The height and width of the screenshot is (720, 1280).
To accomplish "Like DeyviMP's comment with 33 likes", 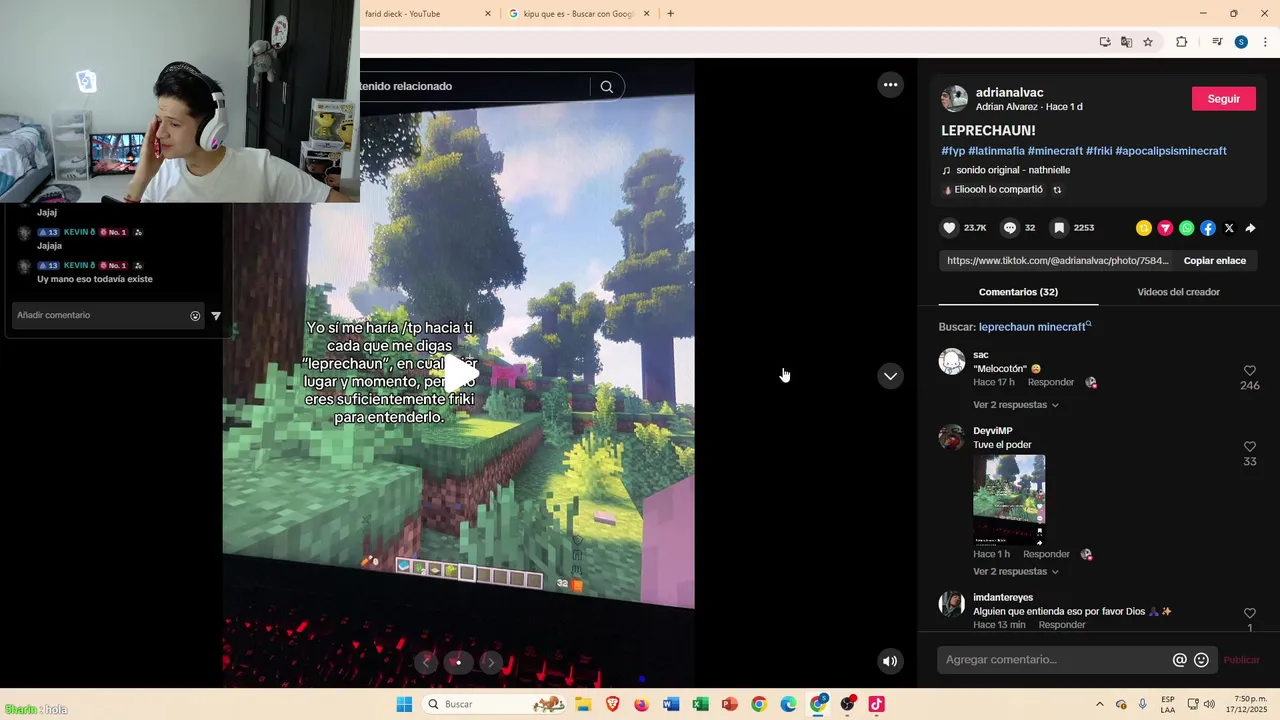I will [1249, 447].
